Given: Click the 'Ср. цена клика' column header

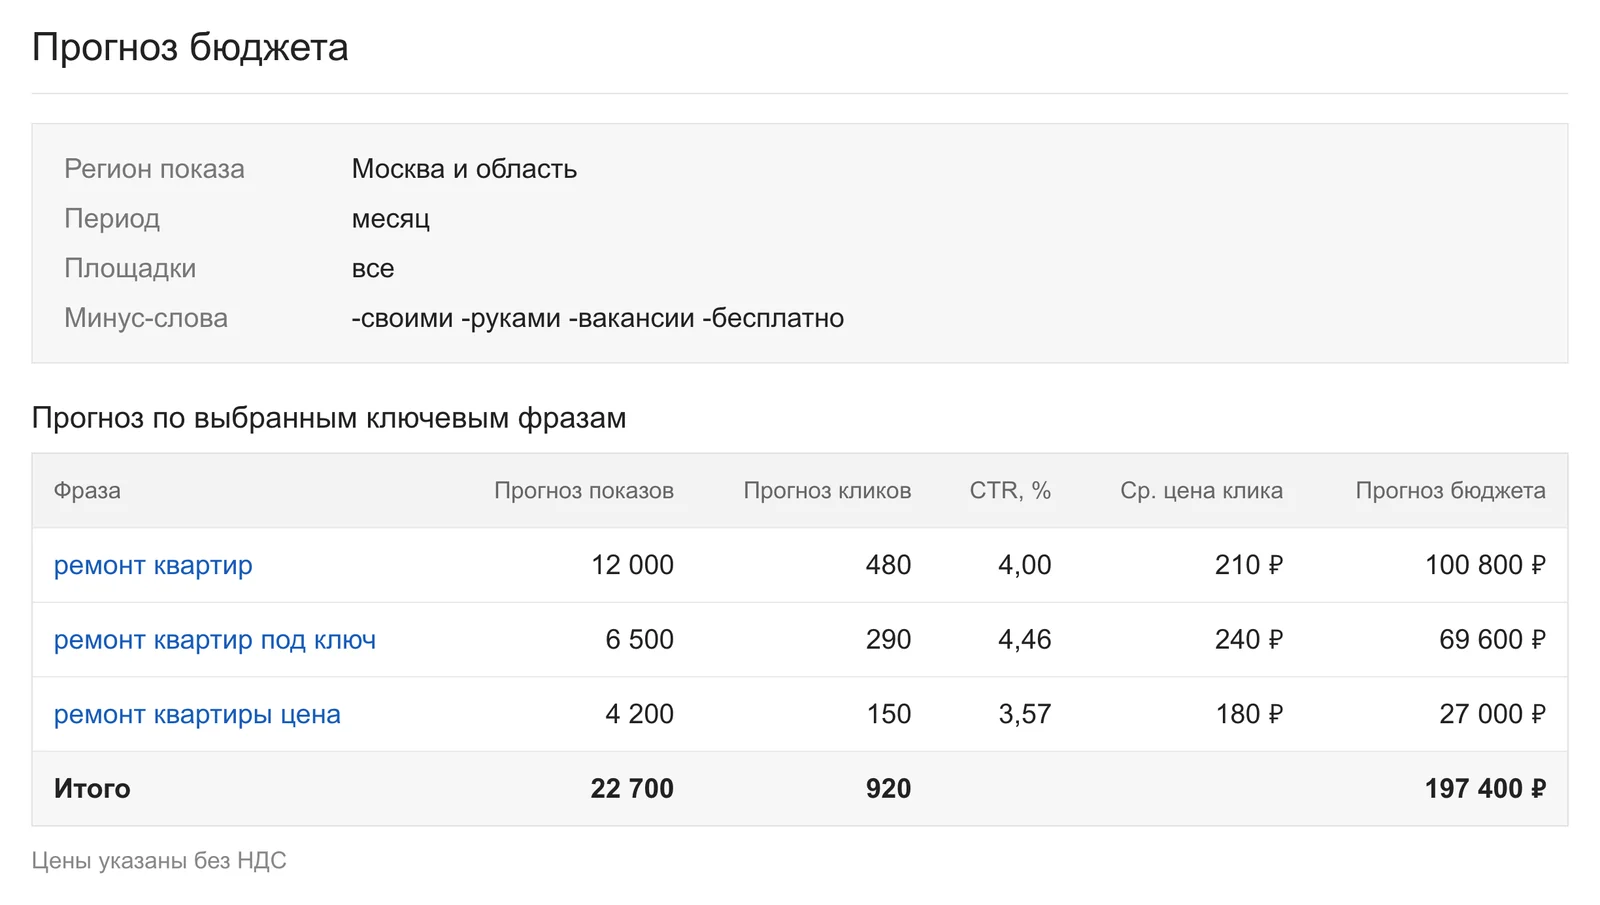Looking at the screenshot, I should 1201,491.
